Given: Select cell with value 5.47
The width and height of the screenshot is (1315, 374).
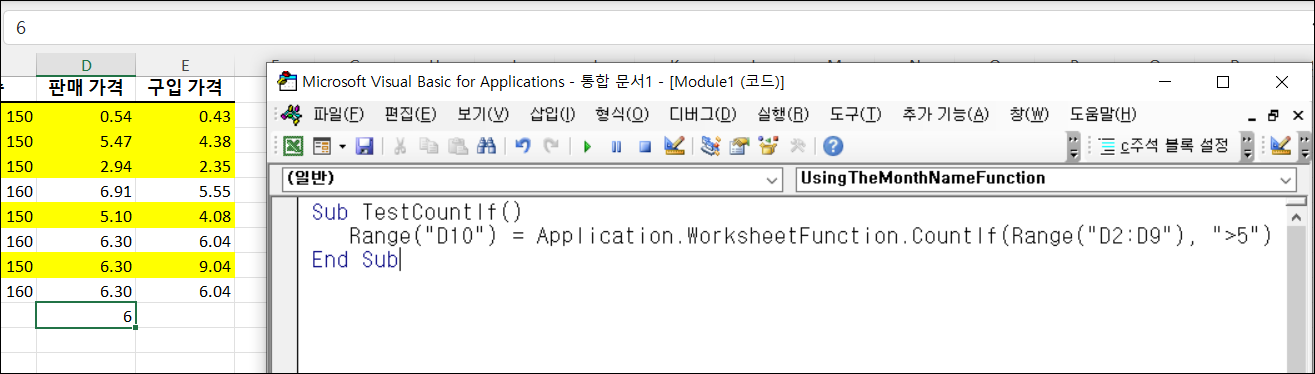Looking at the screenshot, I should pos(86,140).
